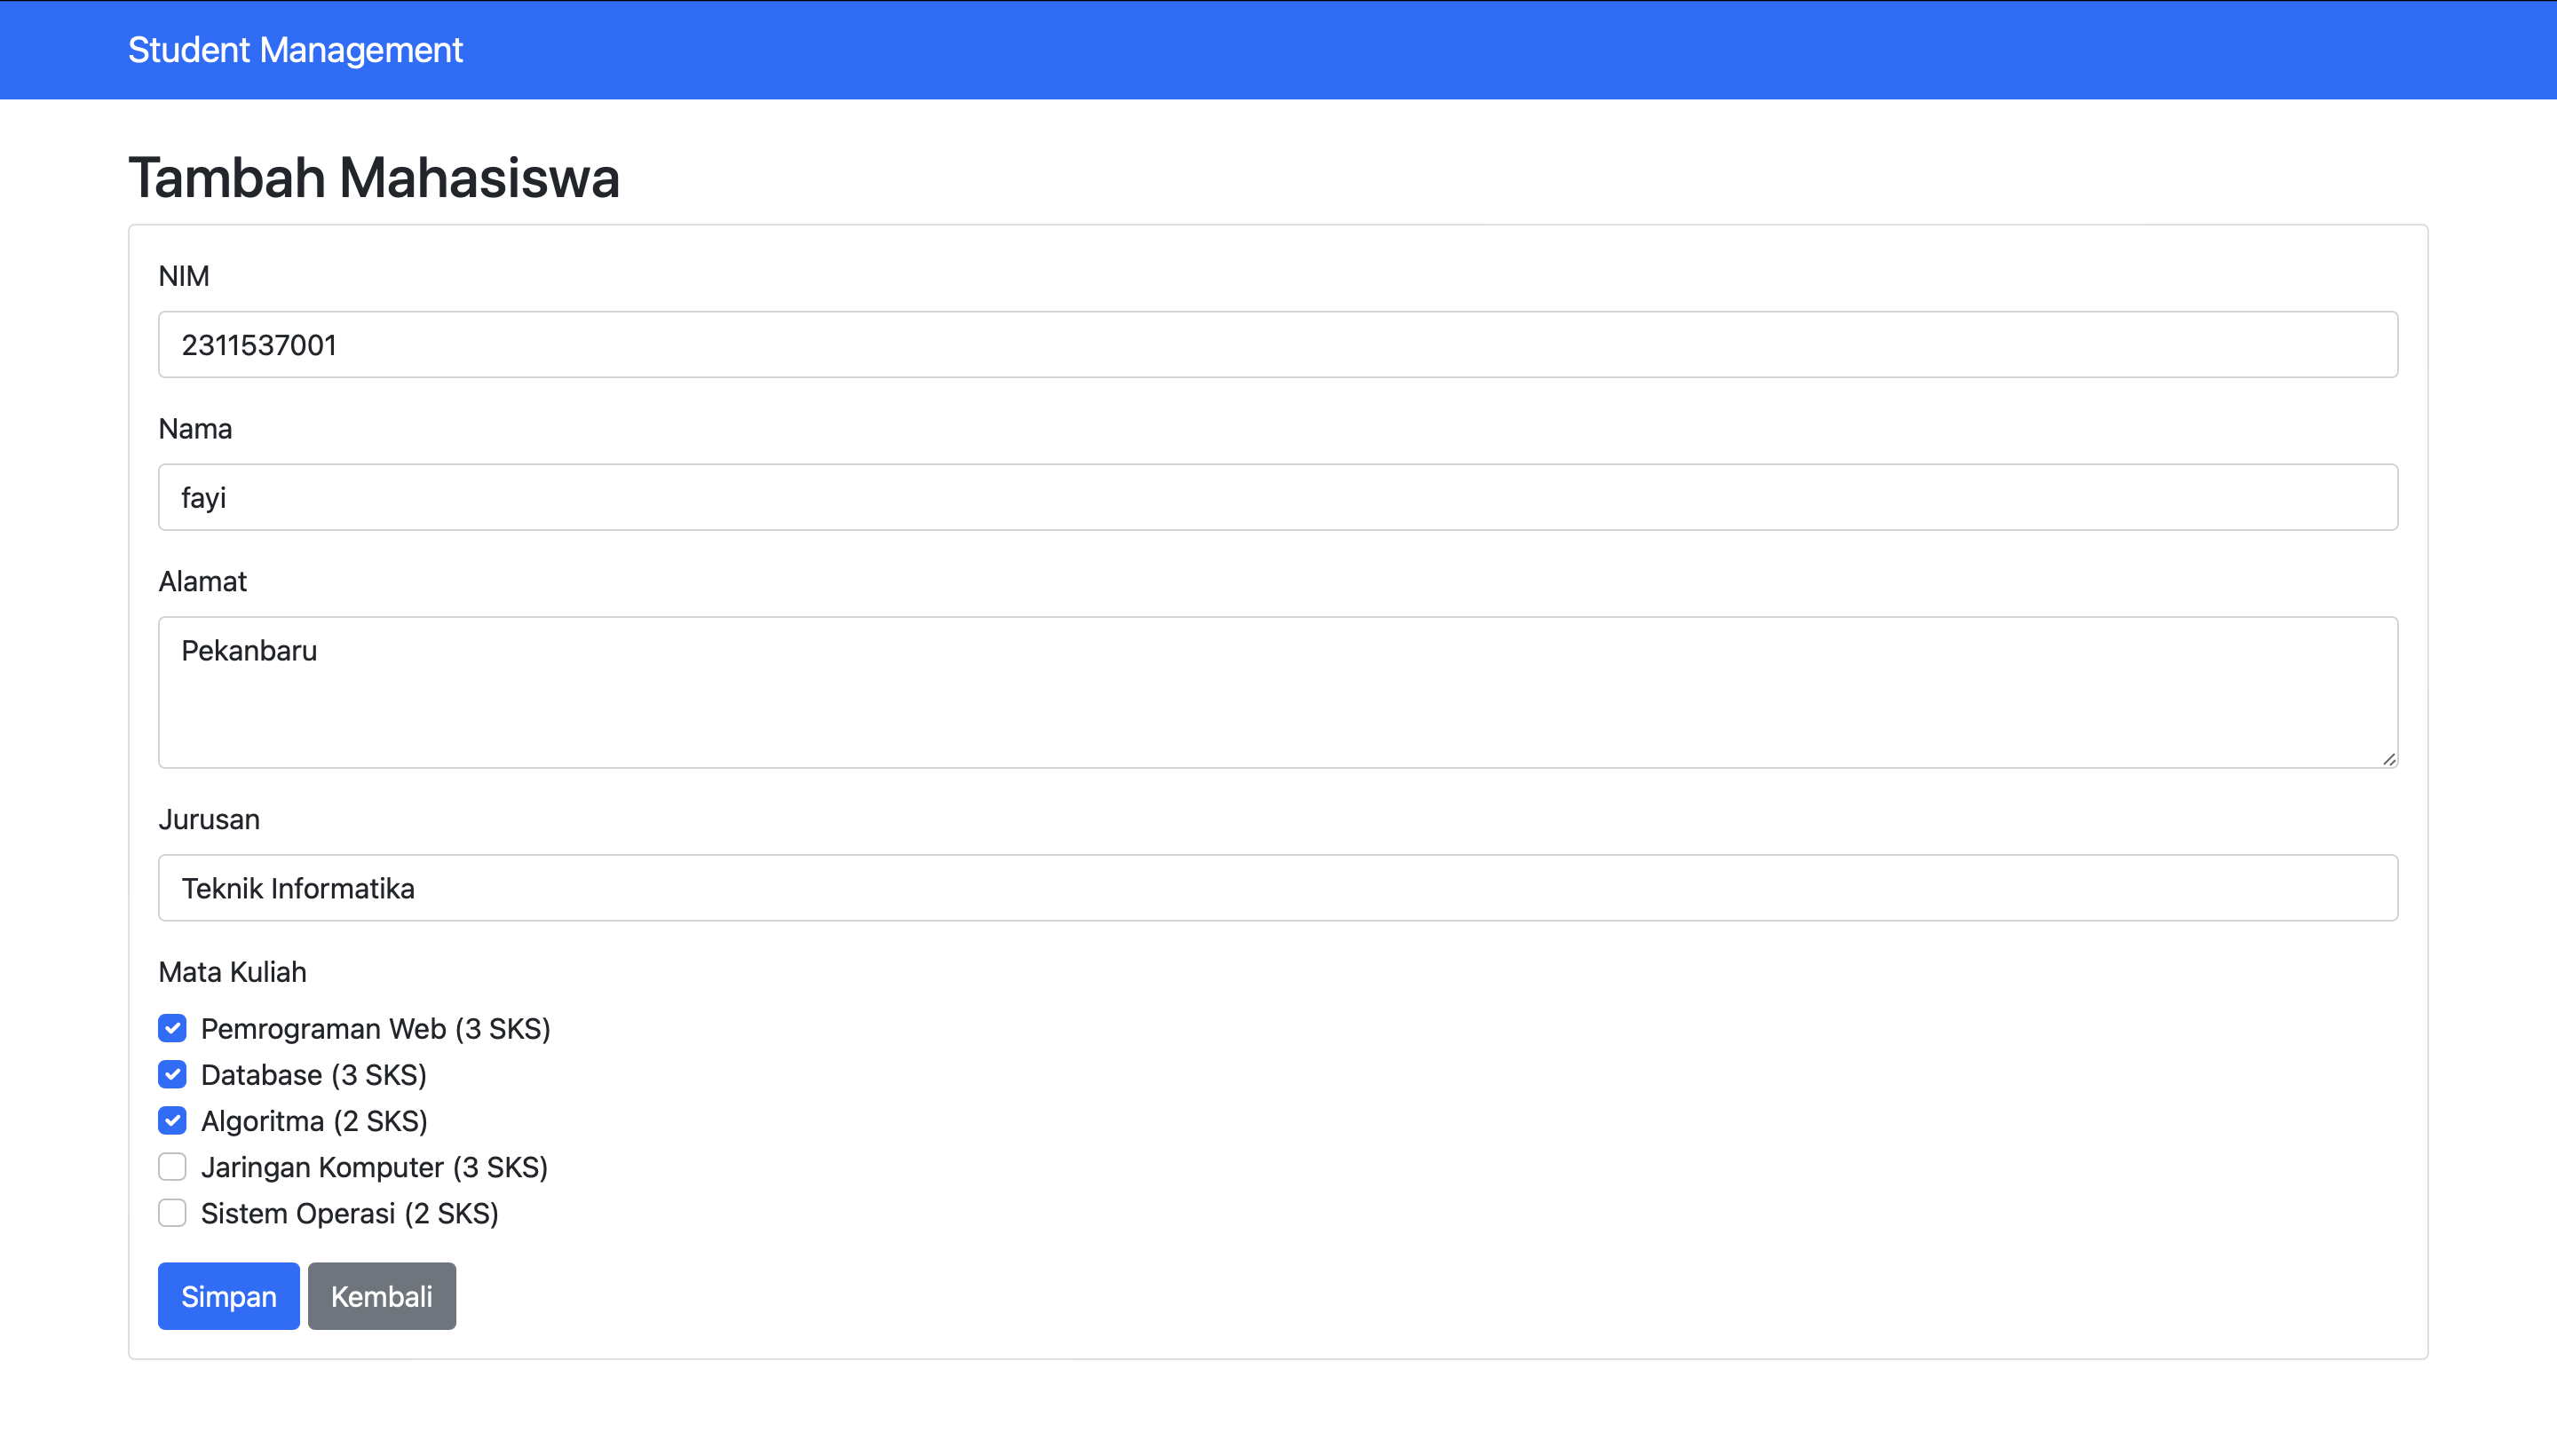Click the Tambah Mahasiswa page heading
2557x1456 pixels.
(x=374, y=178)
